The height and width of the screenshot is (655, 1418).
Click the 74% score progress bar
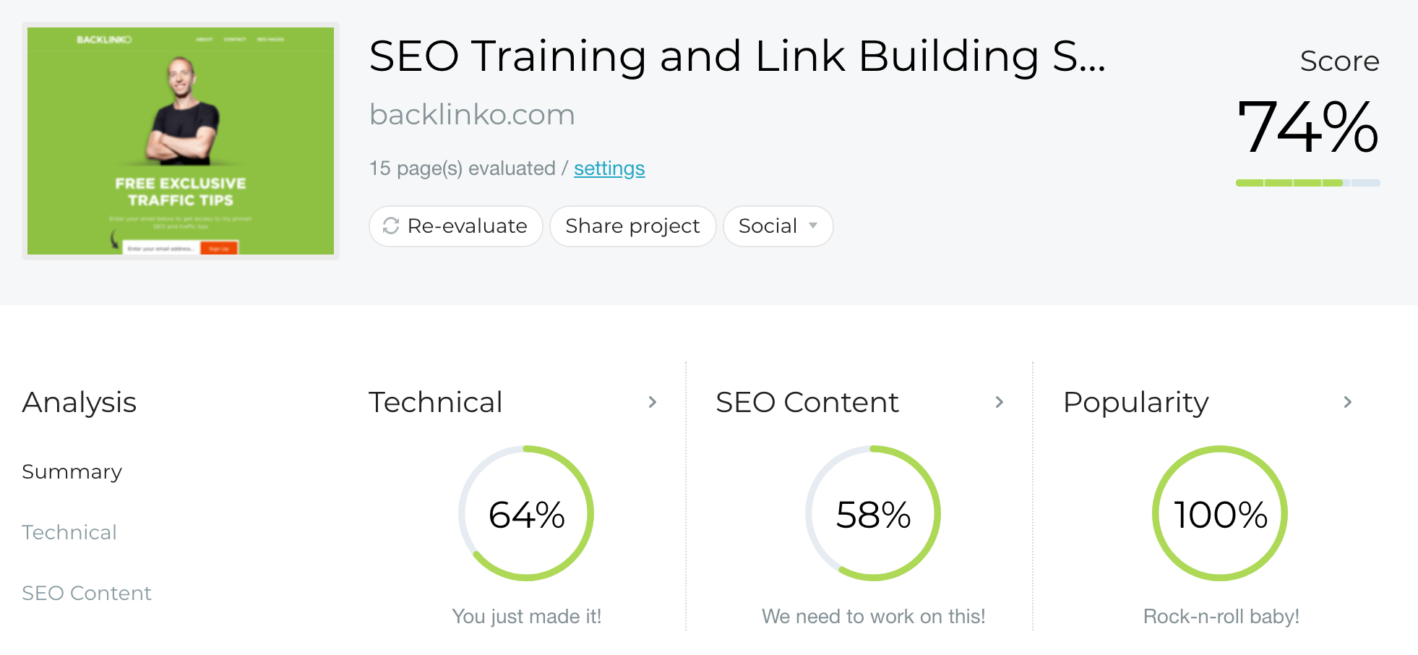(x=1307, y=183)
